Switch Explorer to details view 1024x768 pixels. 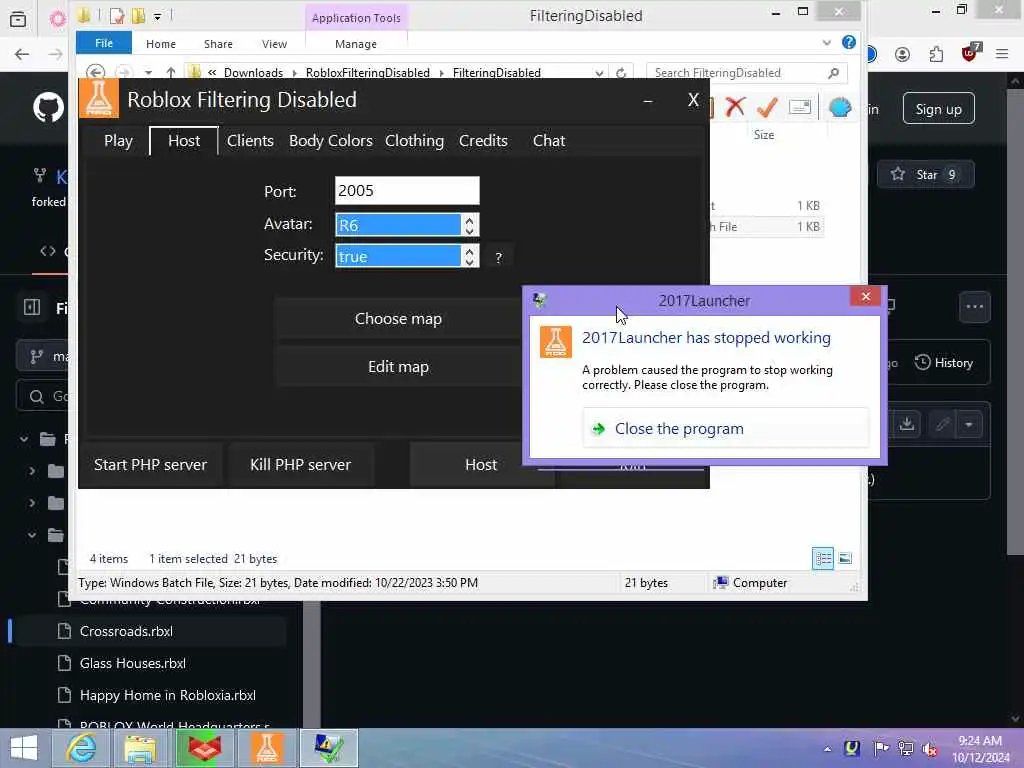click(822, 558)
